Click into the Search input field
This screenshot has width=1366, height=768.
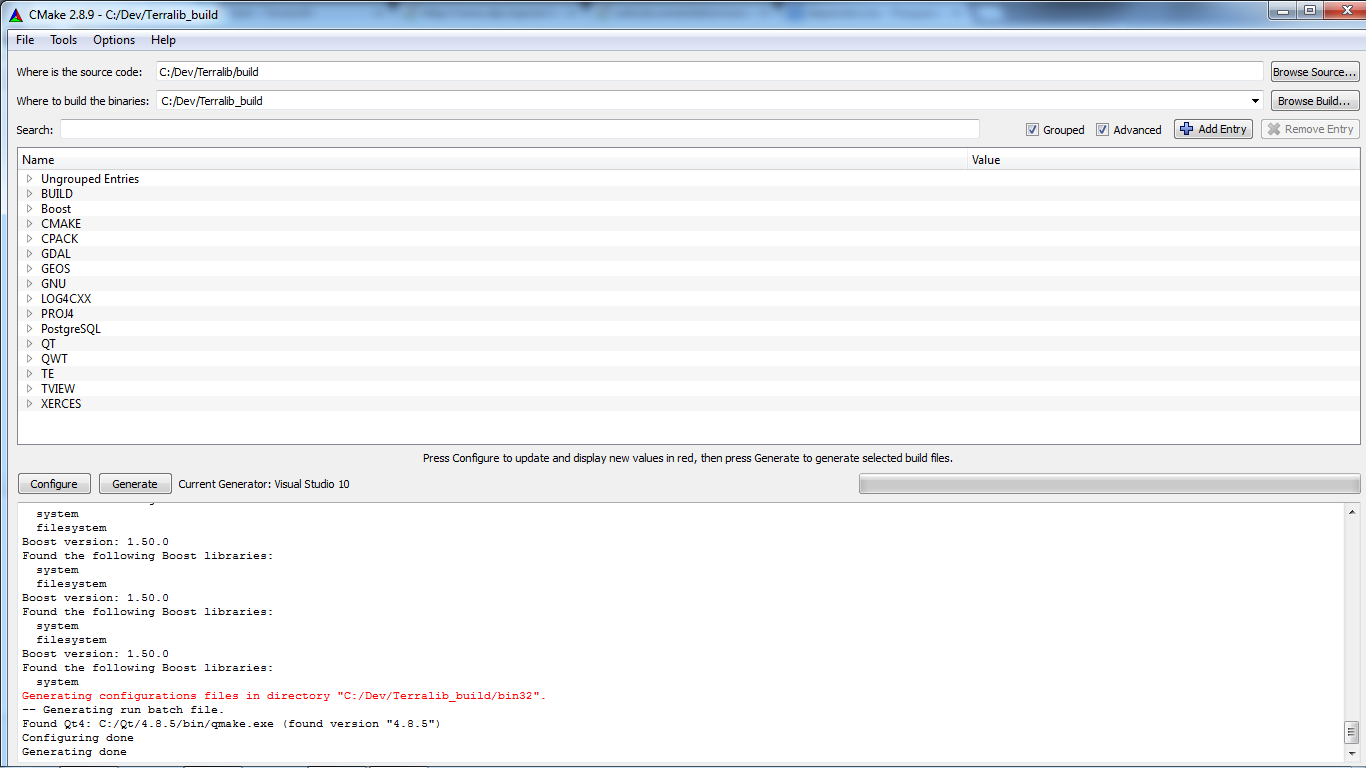coord(519,129)
